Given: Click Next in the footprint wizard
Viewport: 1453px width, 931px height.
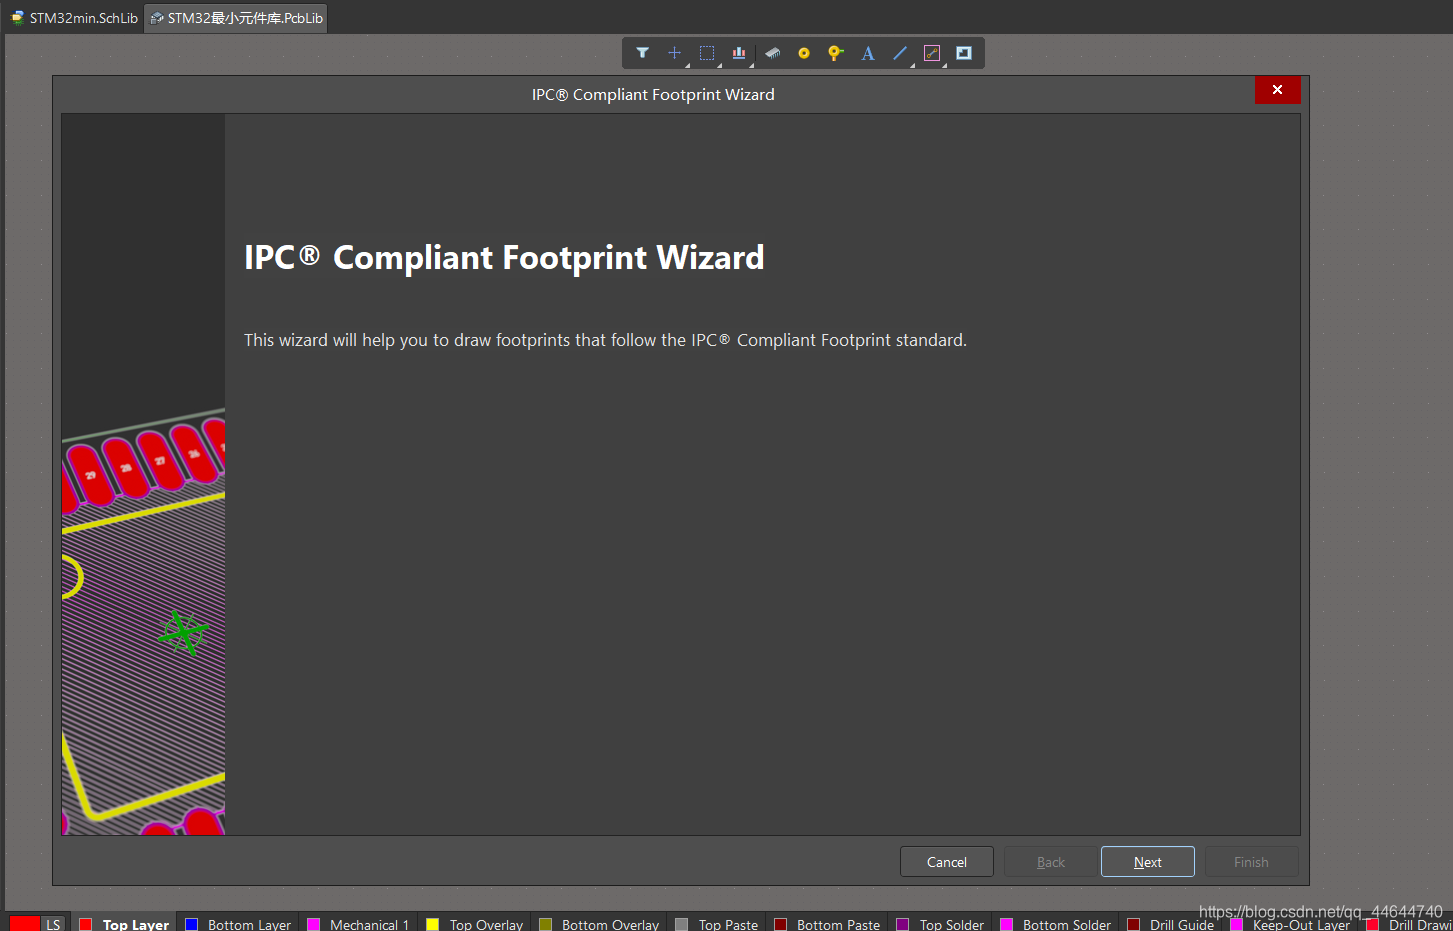Looking at the screenshot, I should point(1148,862).
